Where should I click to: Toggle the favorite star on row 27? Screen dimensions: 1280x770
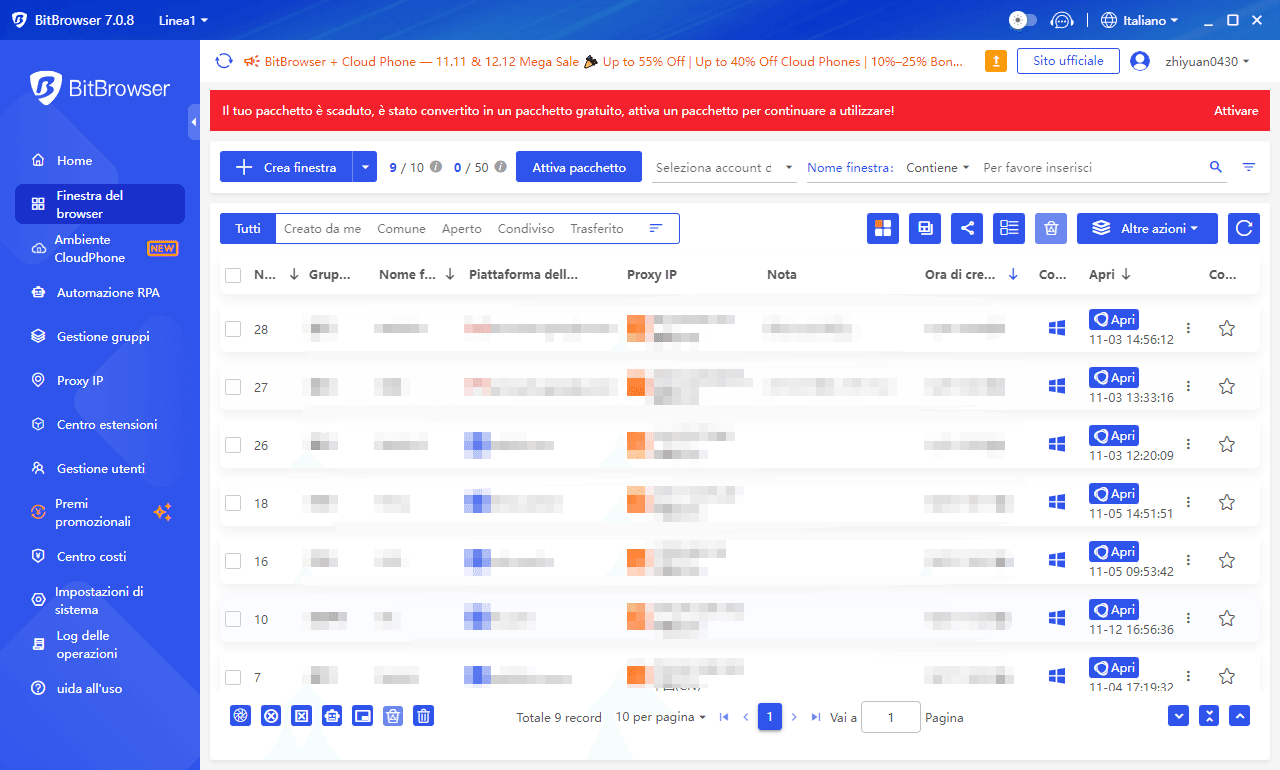click(x=1227, y=385)
